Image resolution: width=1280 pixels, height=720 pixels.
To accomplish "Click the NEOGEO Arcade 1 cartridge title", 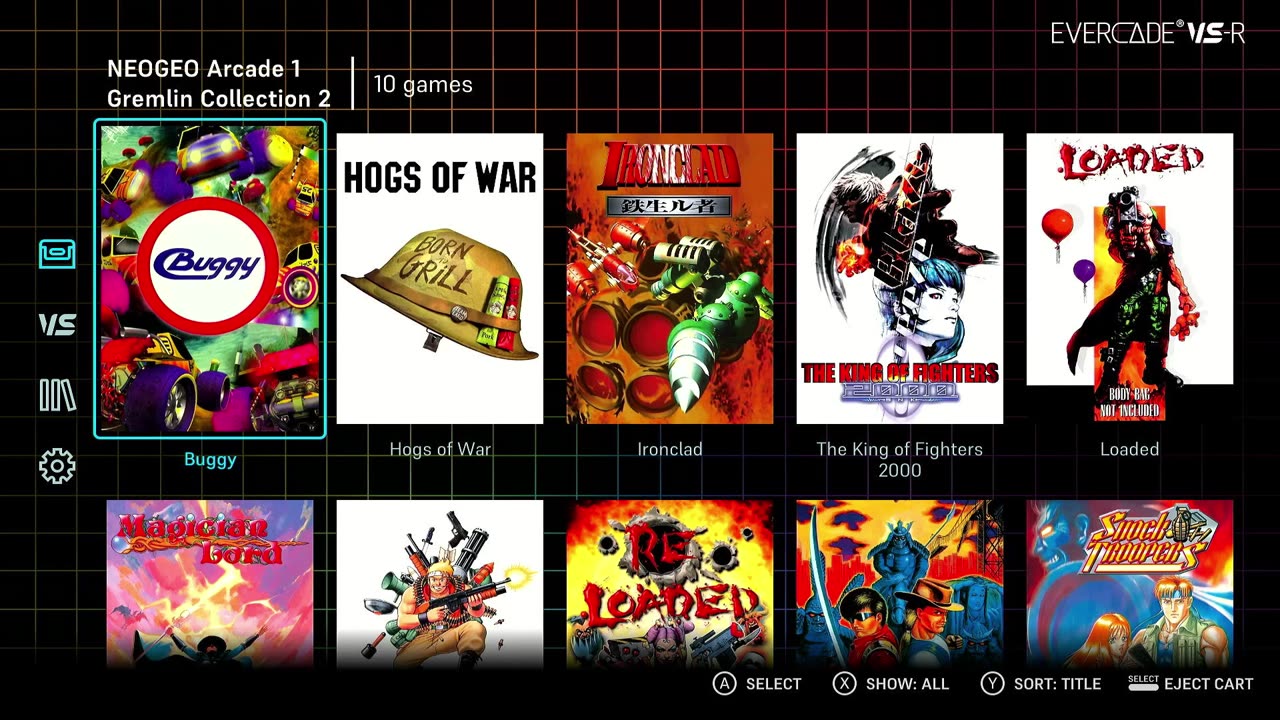I will (204, 69).
